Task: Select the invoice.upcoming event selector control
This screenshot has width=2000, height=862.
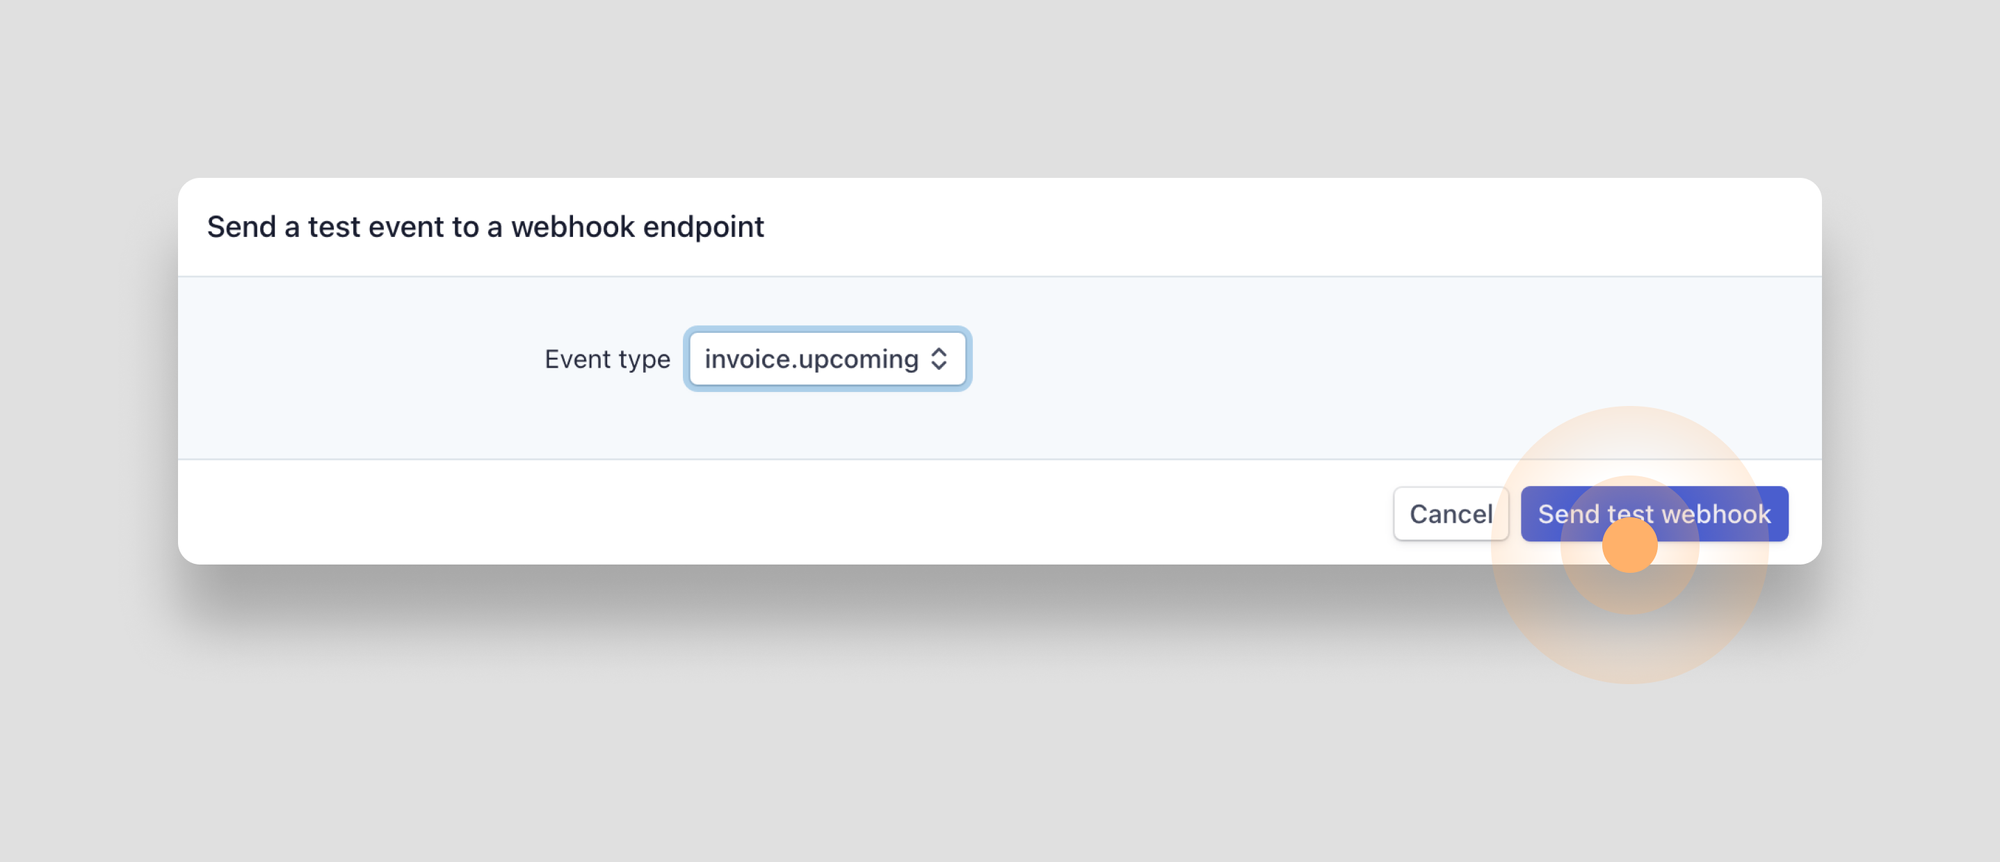Action: (x=827, y=358)
